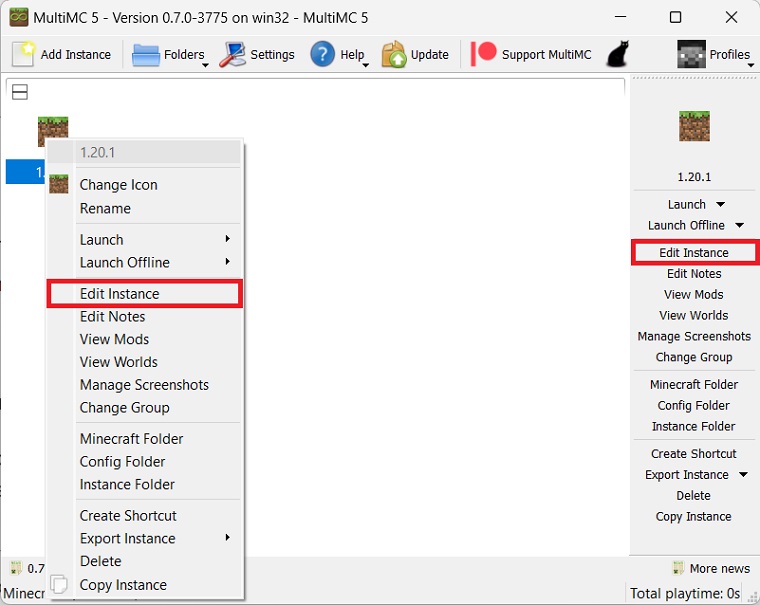Click the group collapse icon above the instance

coord(19,92)
